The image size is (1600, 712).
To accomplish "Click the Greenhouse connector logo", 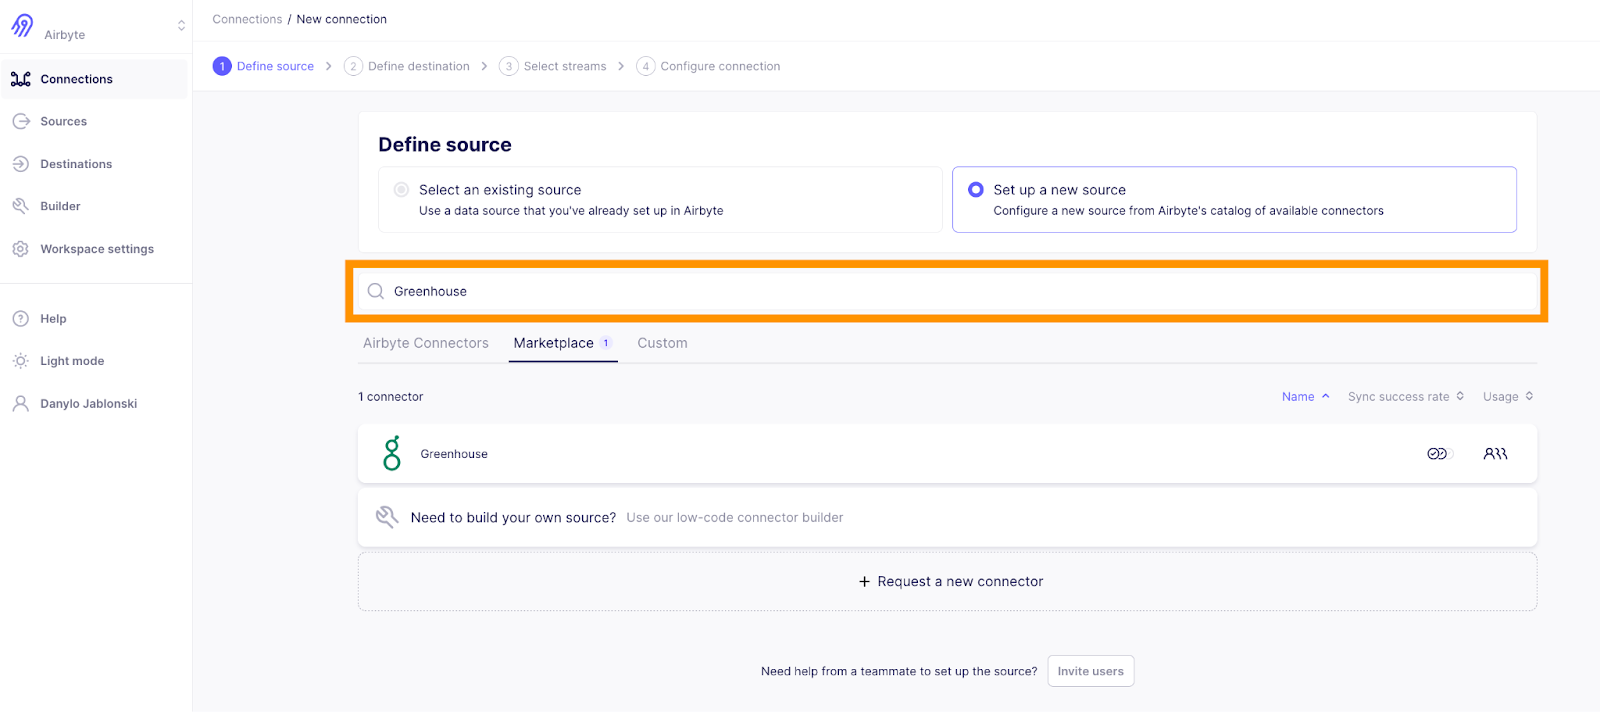I will click(x=392, y=453).
